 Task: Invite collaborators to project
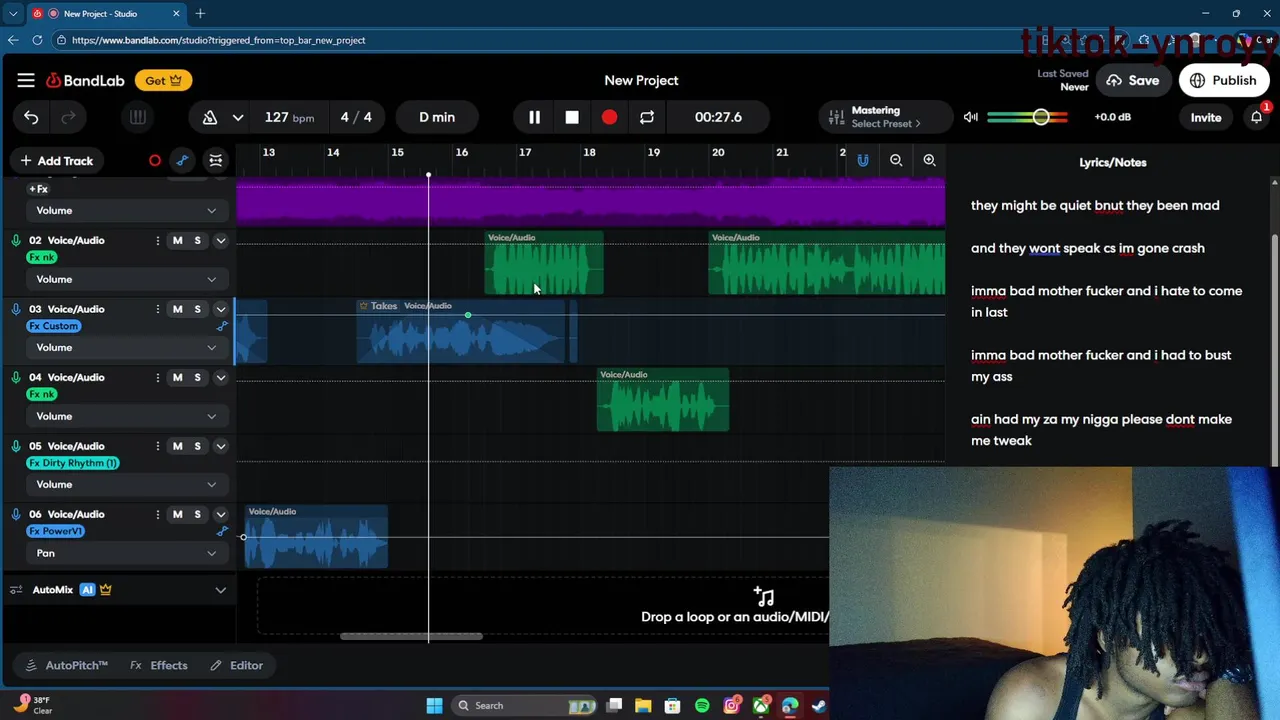[1206, 117]
